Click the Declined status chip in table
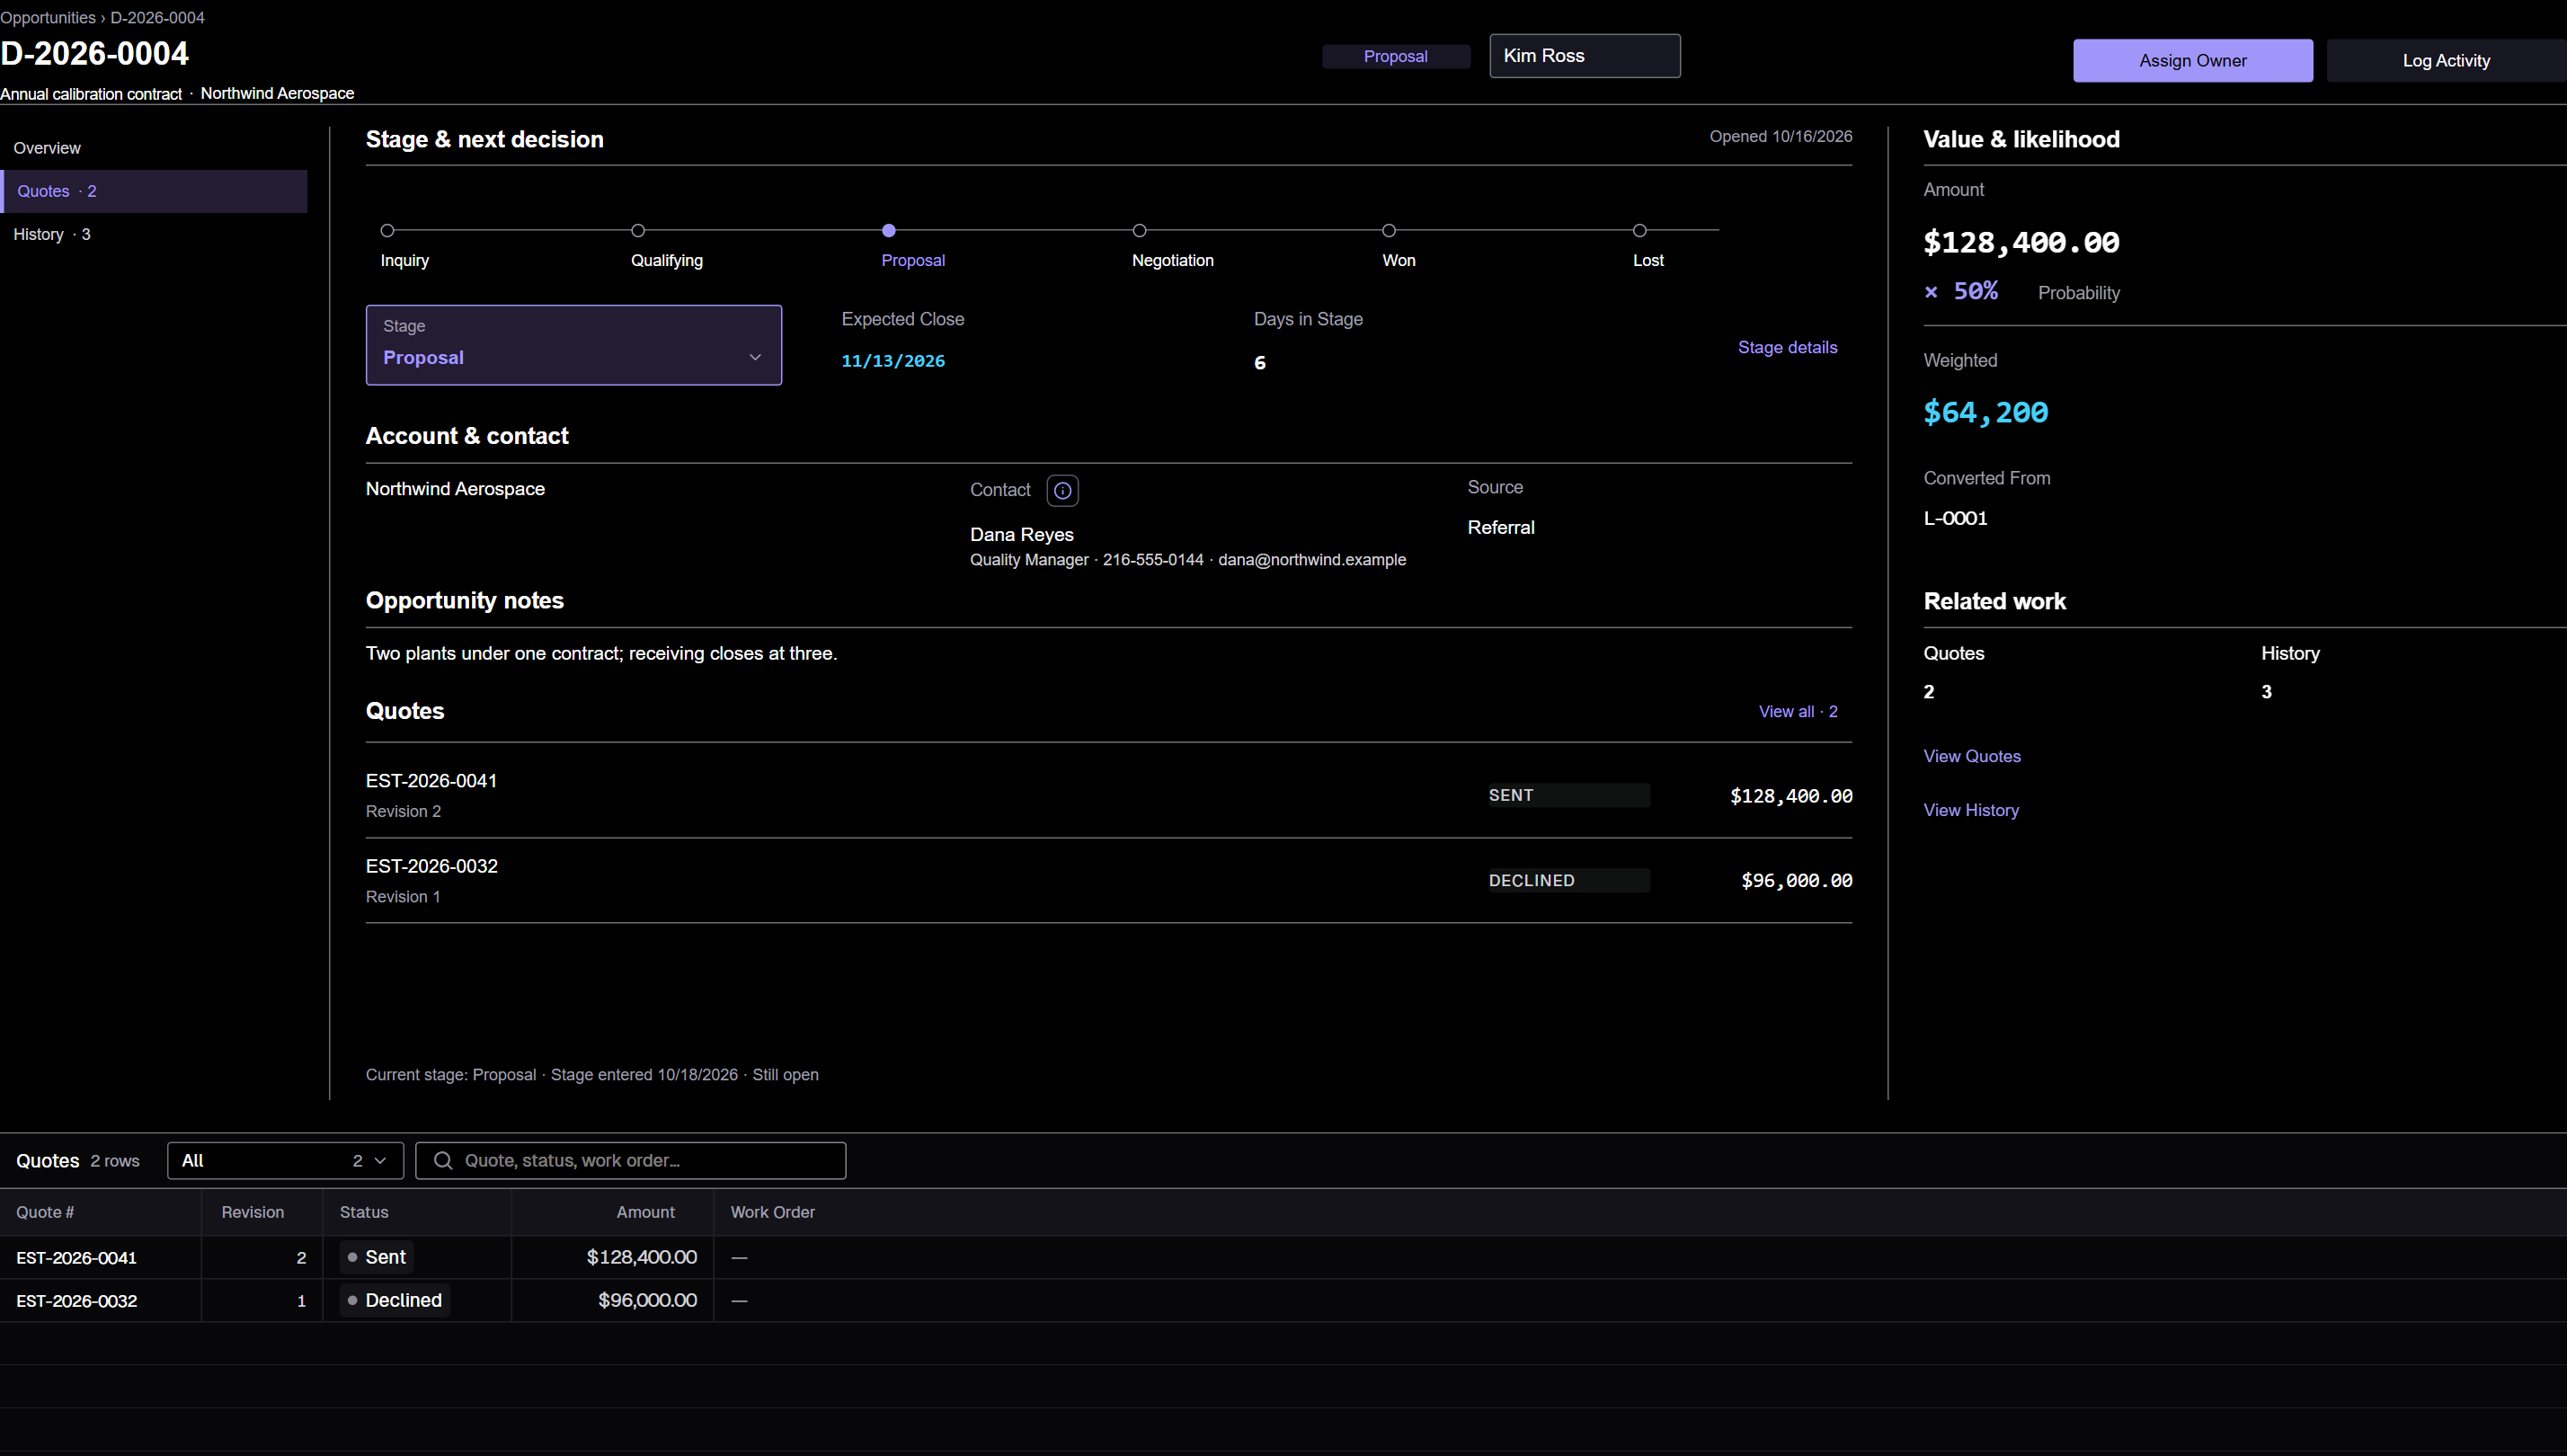Screen dimensions: 2567x1456 coord(394,1300)
